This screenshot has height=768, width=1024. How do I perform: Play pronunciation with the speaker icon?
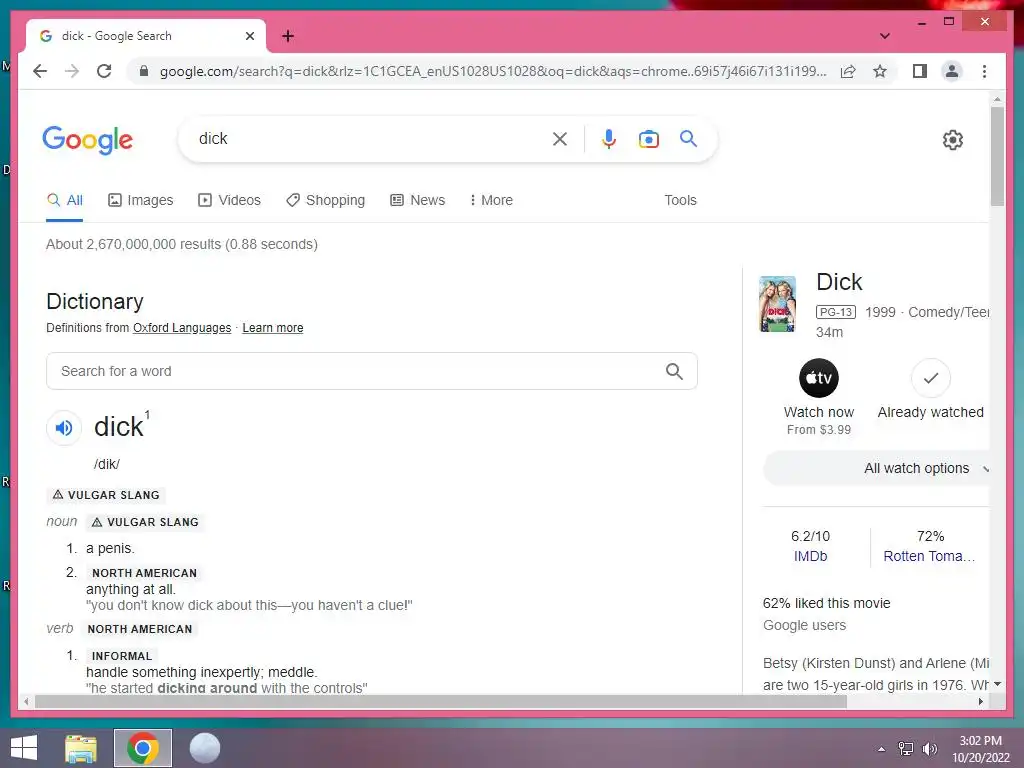coord(64,428)
